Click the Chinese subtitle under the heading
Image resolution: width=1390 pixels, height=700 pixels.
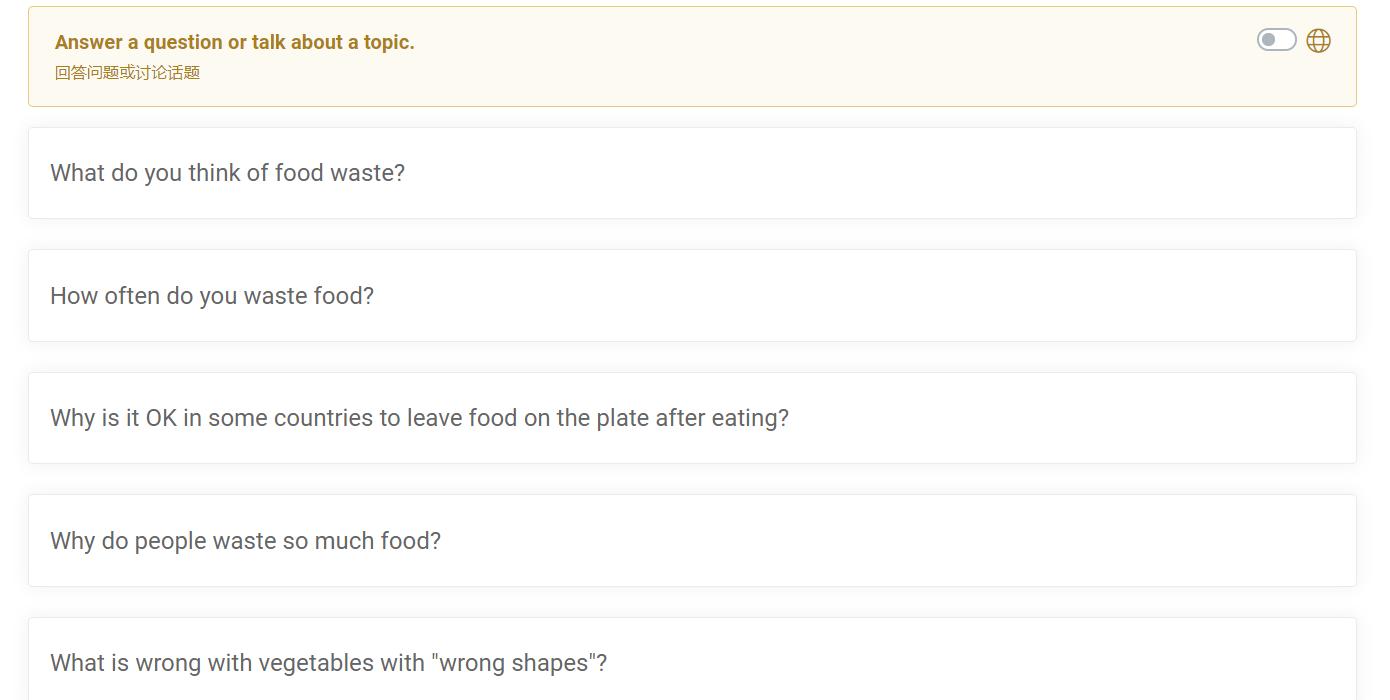point(127,72)
